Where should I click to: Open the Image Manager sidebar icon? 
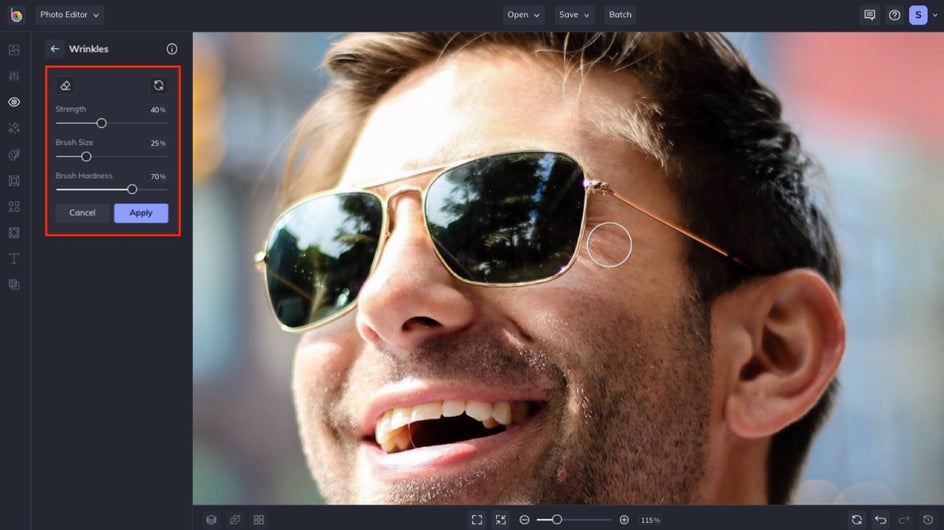pyautogui.click(x=14, y=49)
